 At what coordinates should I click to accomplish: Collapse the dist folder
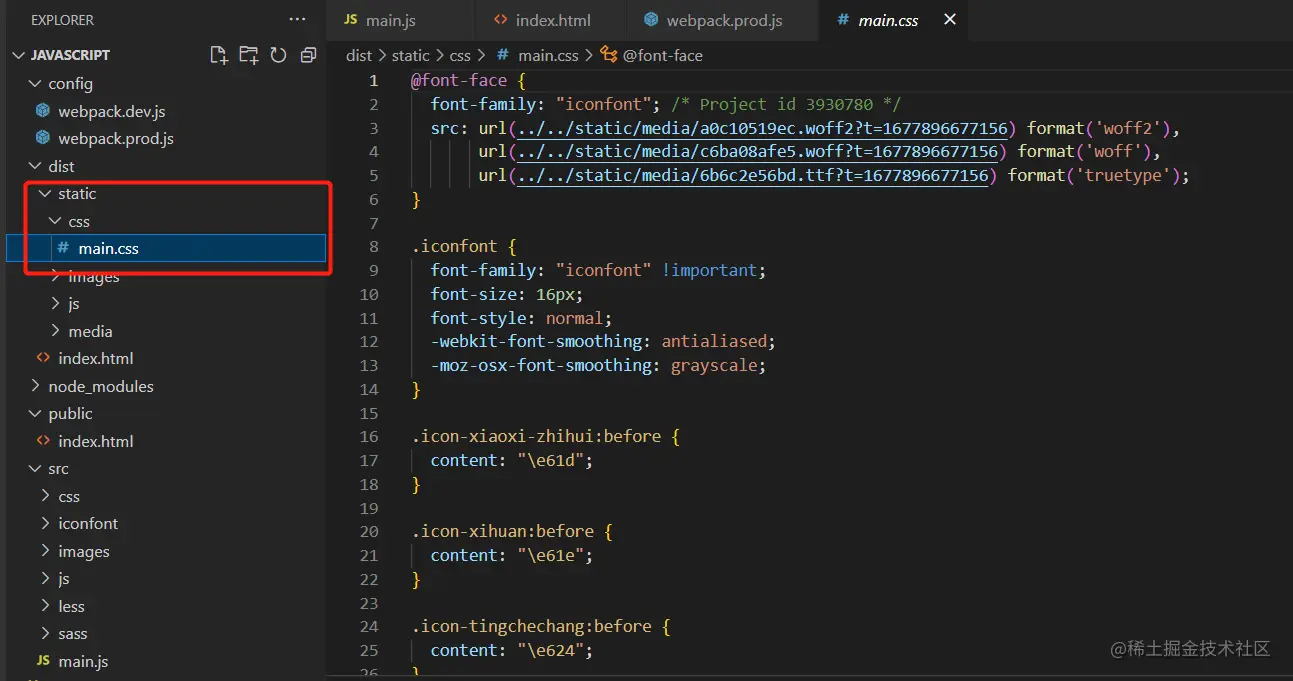click(35, 166)
